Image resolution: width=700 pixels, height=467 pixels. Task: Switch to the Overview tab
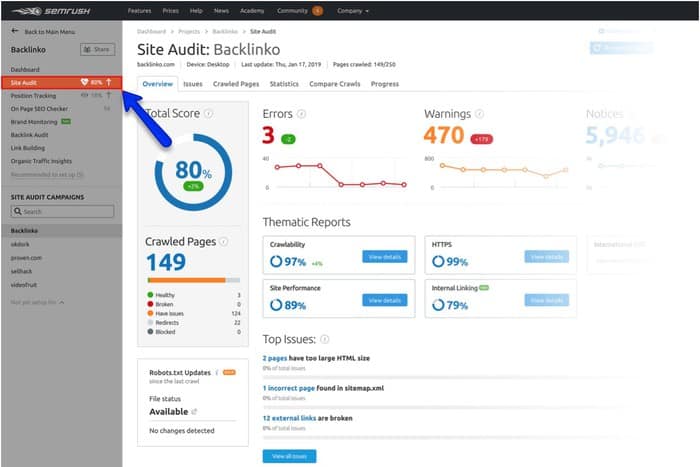[158, 84]
